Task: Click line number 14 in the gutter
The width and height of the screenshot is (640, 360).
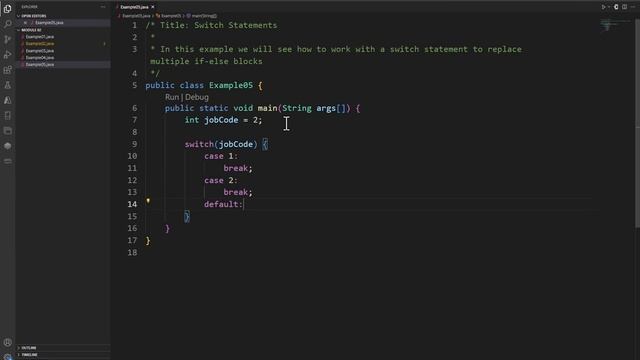Action: pyautogui.click(x=132, y=204)
